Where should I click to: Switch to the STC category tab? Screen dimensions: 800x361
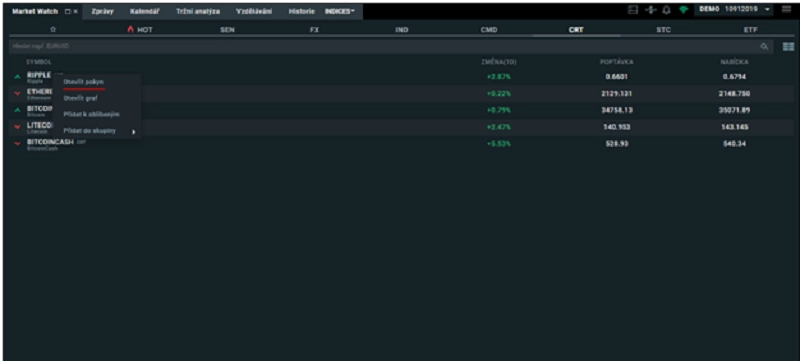(663, 30)
